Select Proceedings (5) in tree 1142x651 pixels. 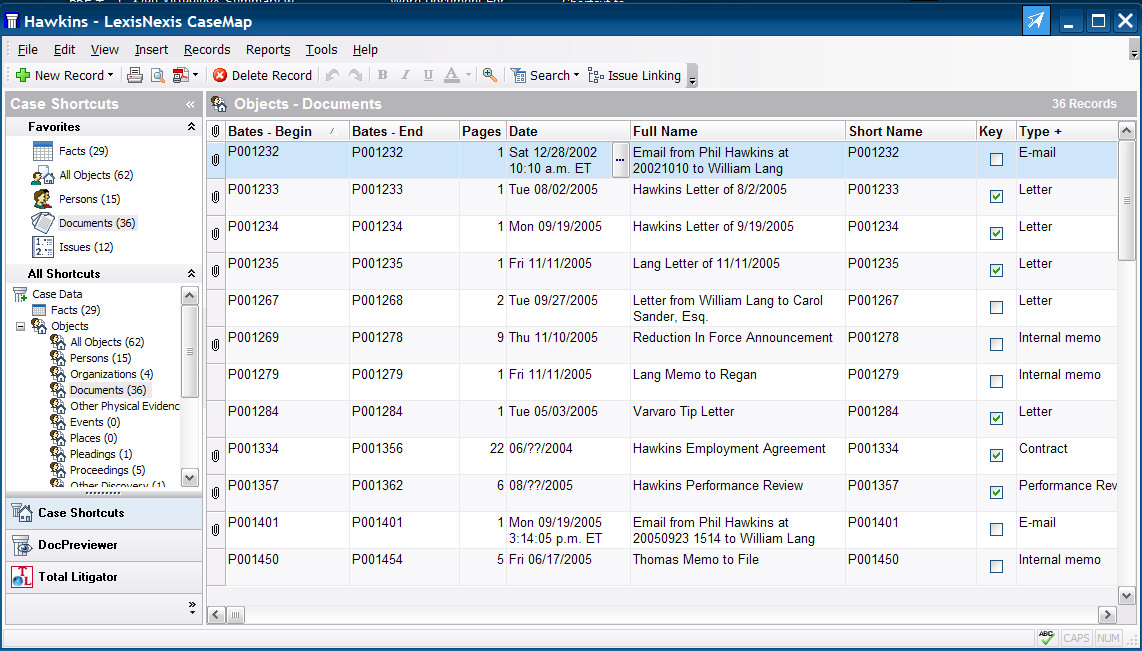(x=107, y=470)
